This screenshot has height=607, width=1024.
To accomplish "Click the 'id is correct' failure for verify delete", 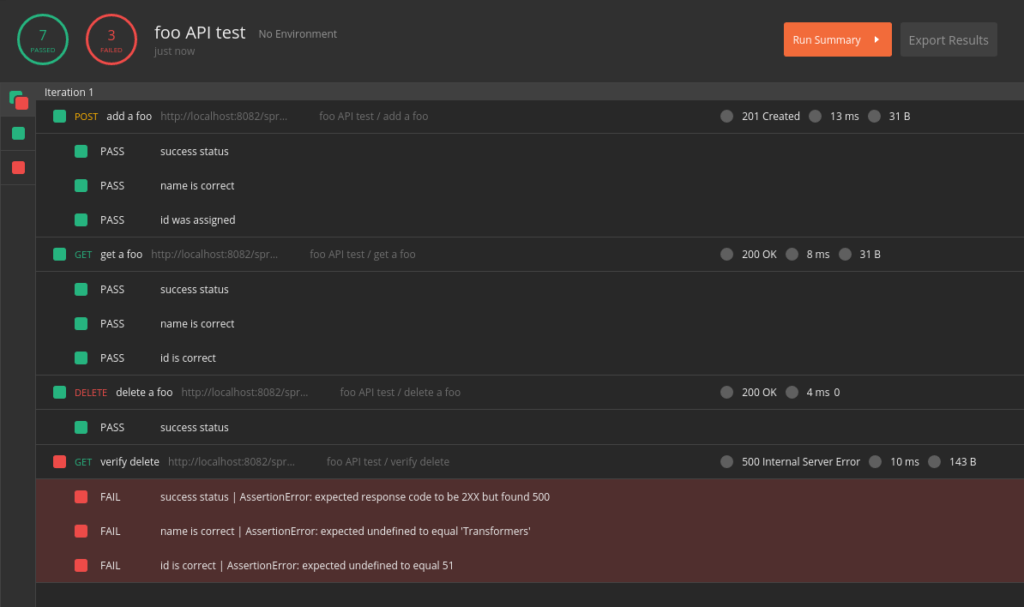I will (306, 565).
